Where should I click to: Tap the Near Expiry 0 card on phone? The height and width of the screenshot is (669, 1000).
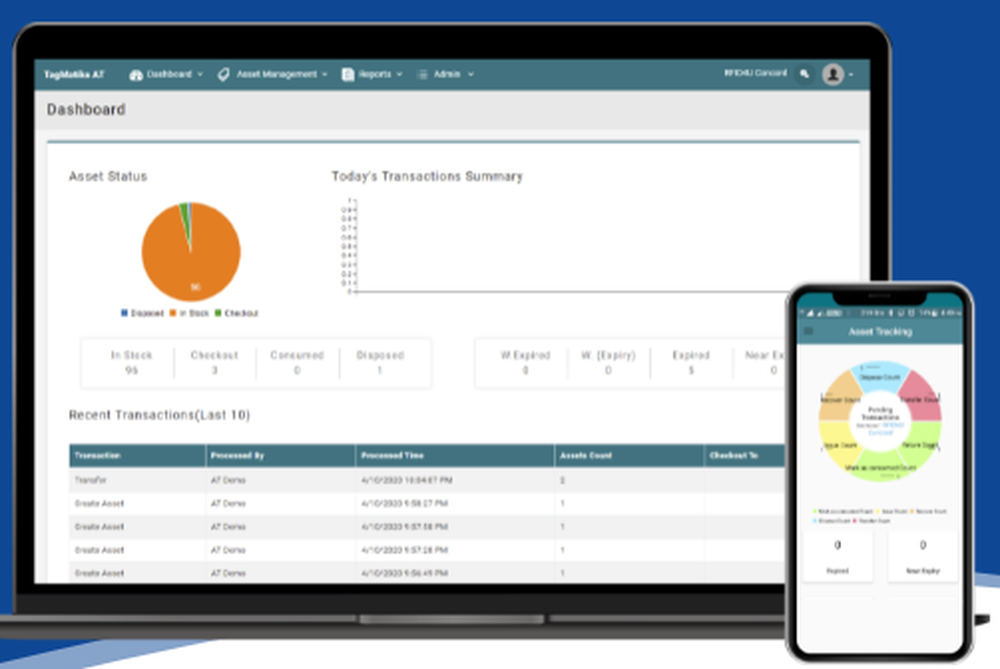(922, 556)
